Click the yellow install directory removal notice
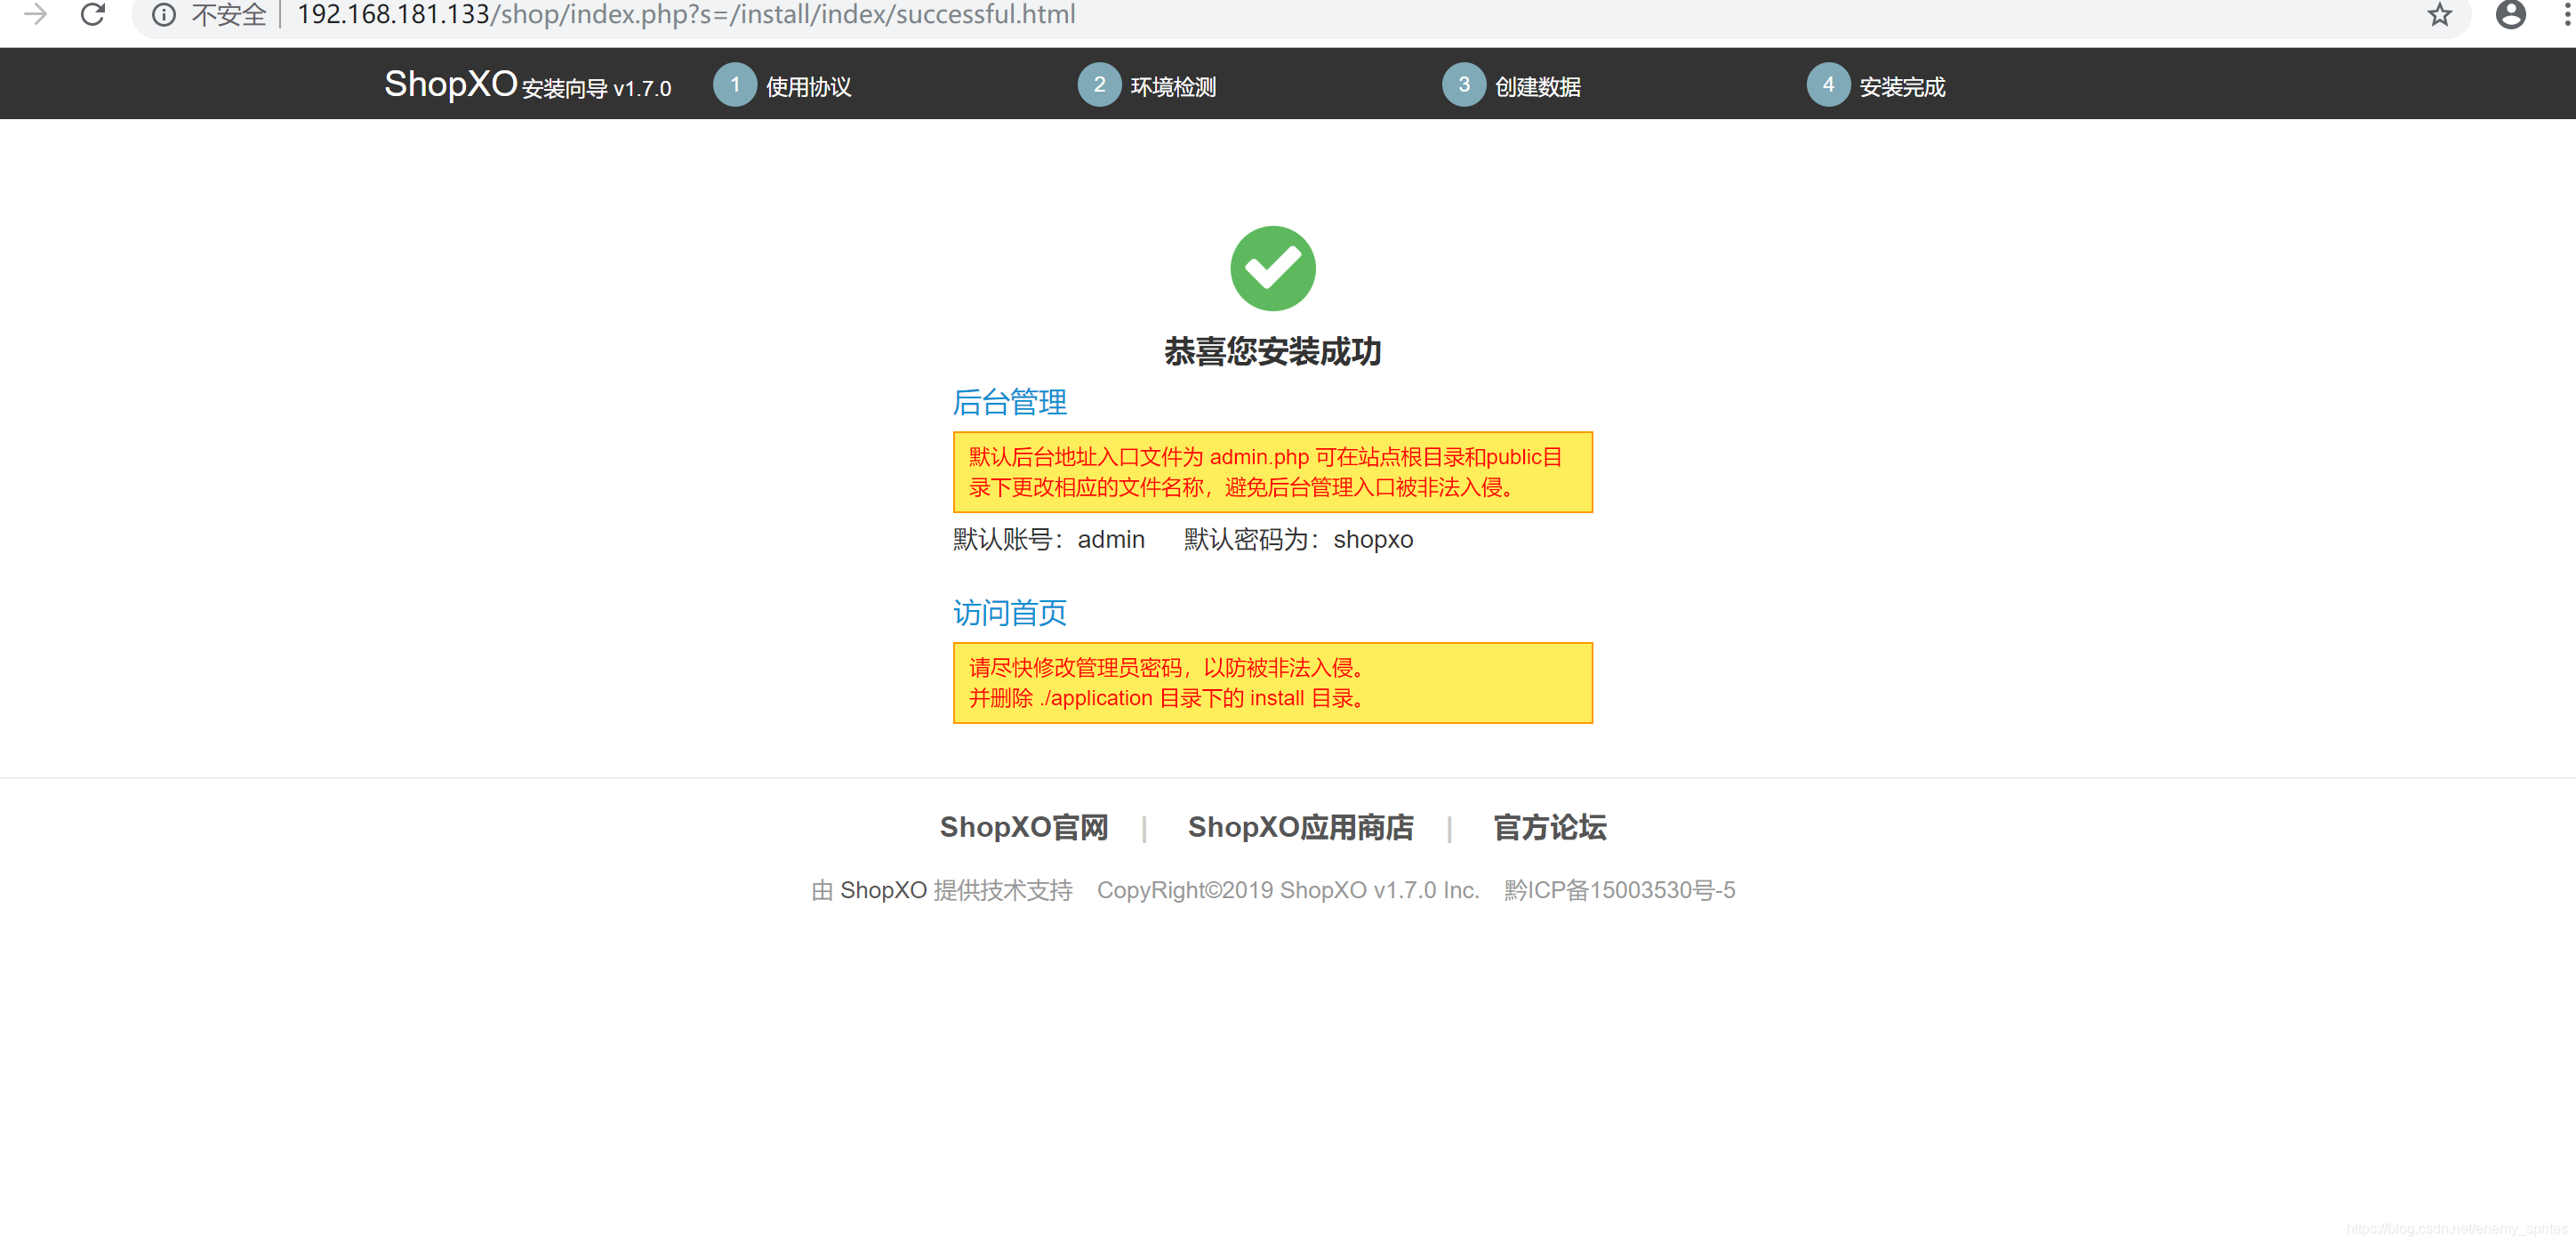 pos(1272,683)
